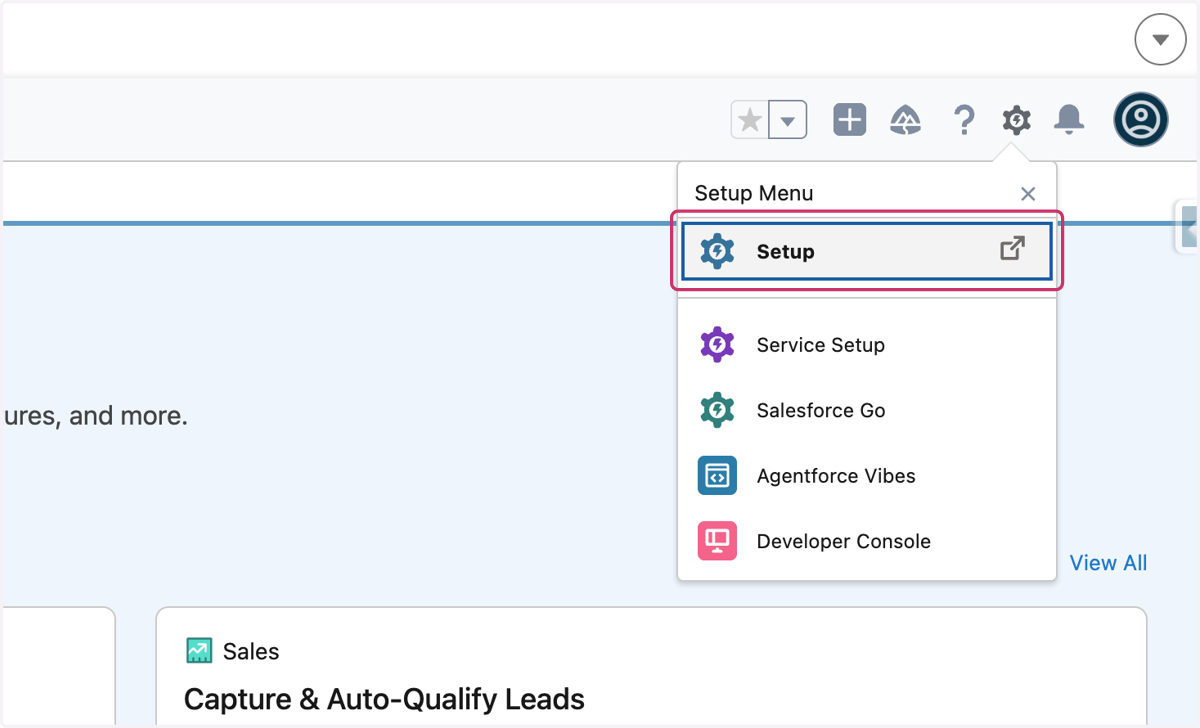Viewport: 1200px width, 728px height.
Task: Click the blue gear icon next to Setup
Action: point(717,251)
